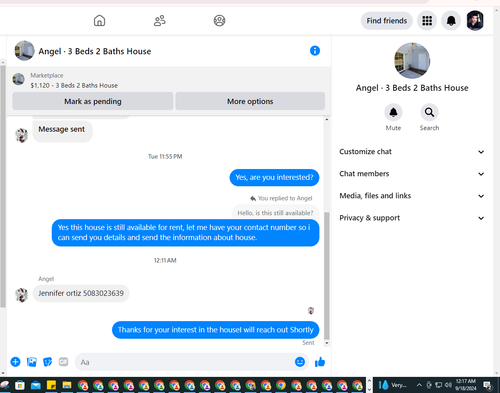The width and height of the screenshot is (500, 393).
Task: Select the "Thanks for your interest" message
Action: 216,330
